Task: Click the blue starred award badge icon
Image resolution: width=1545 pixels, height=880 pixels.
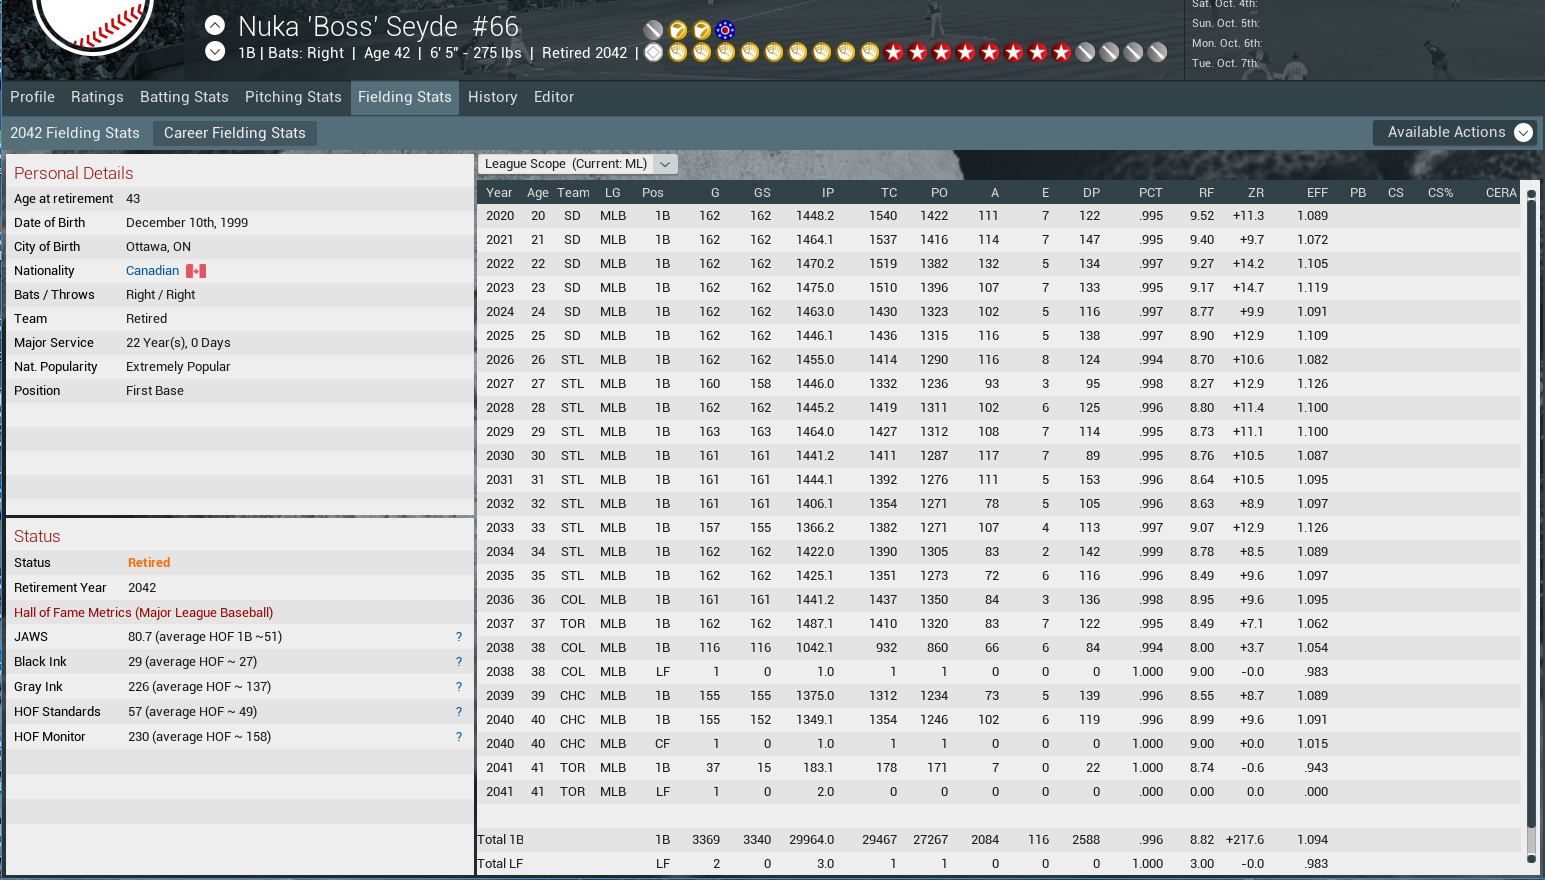Action: [x=726, y=30]
